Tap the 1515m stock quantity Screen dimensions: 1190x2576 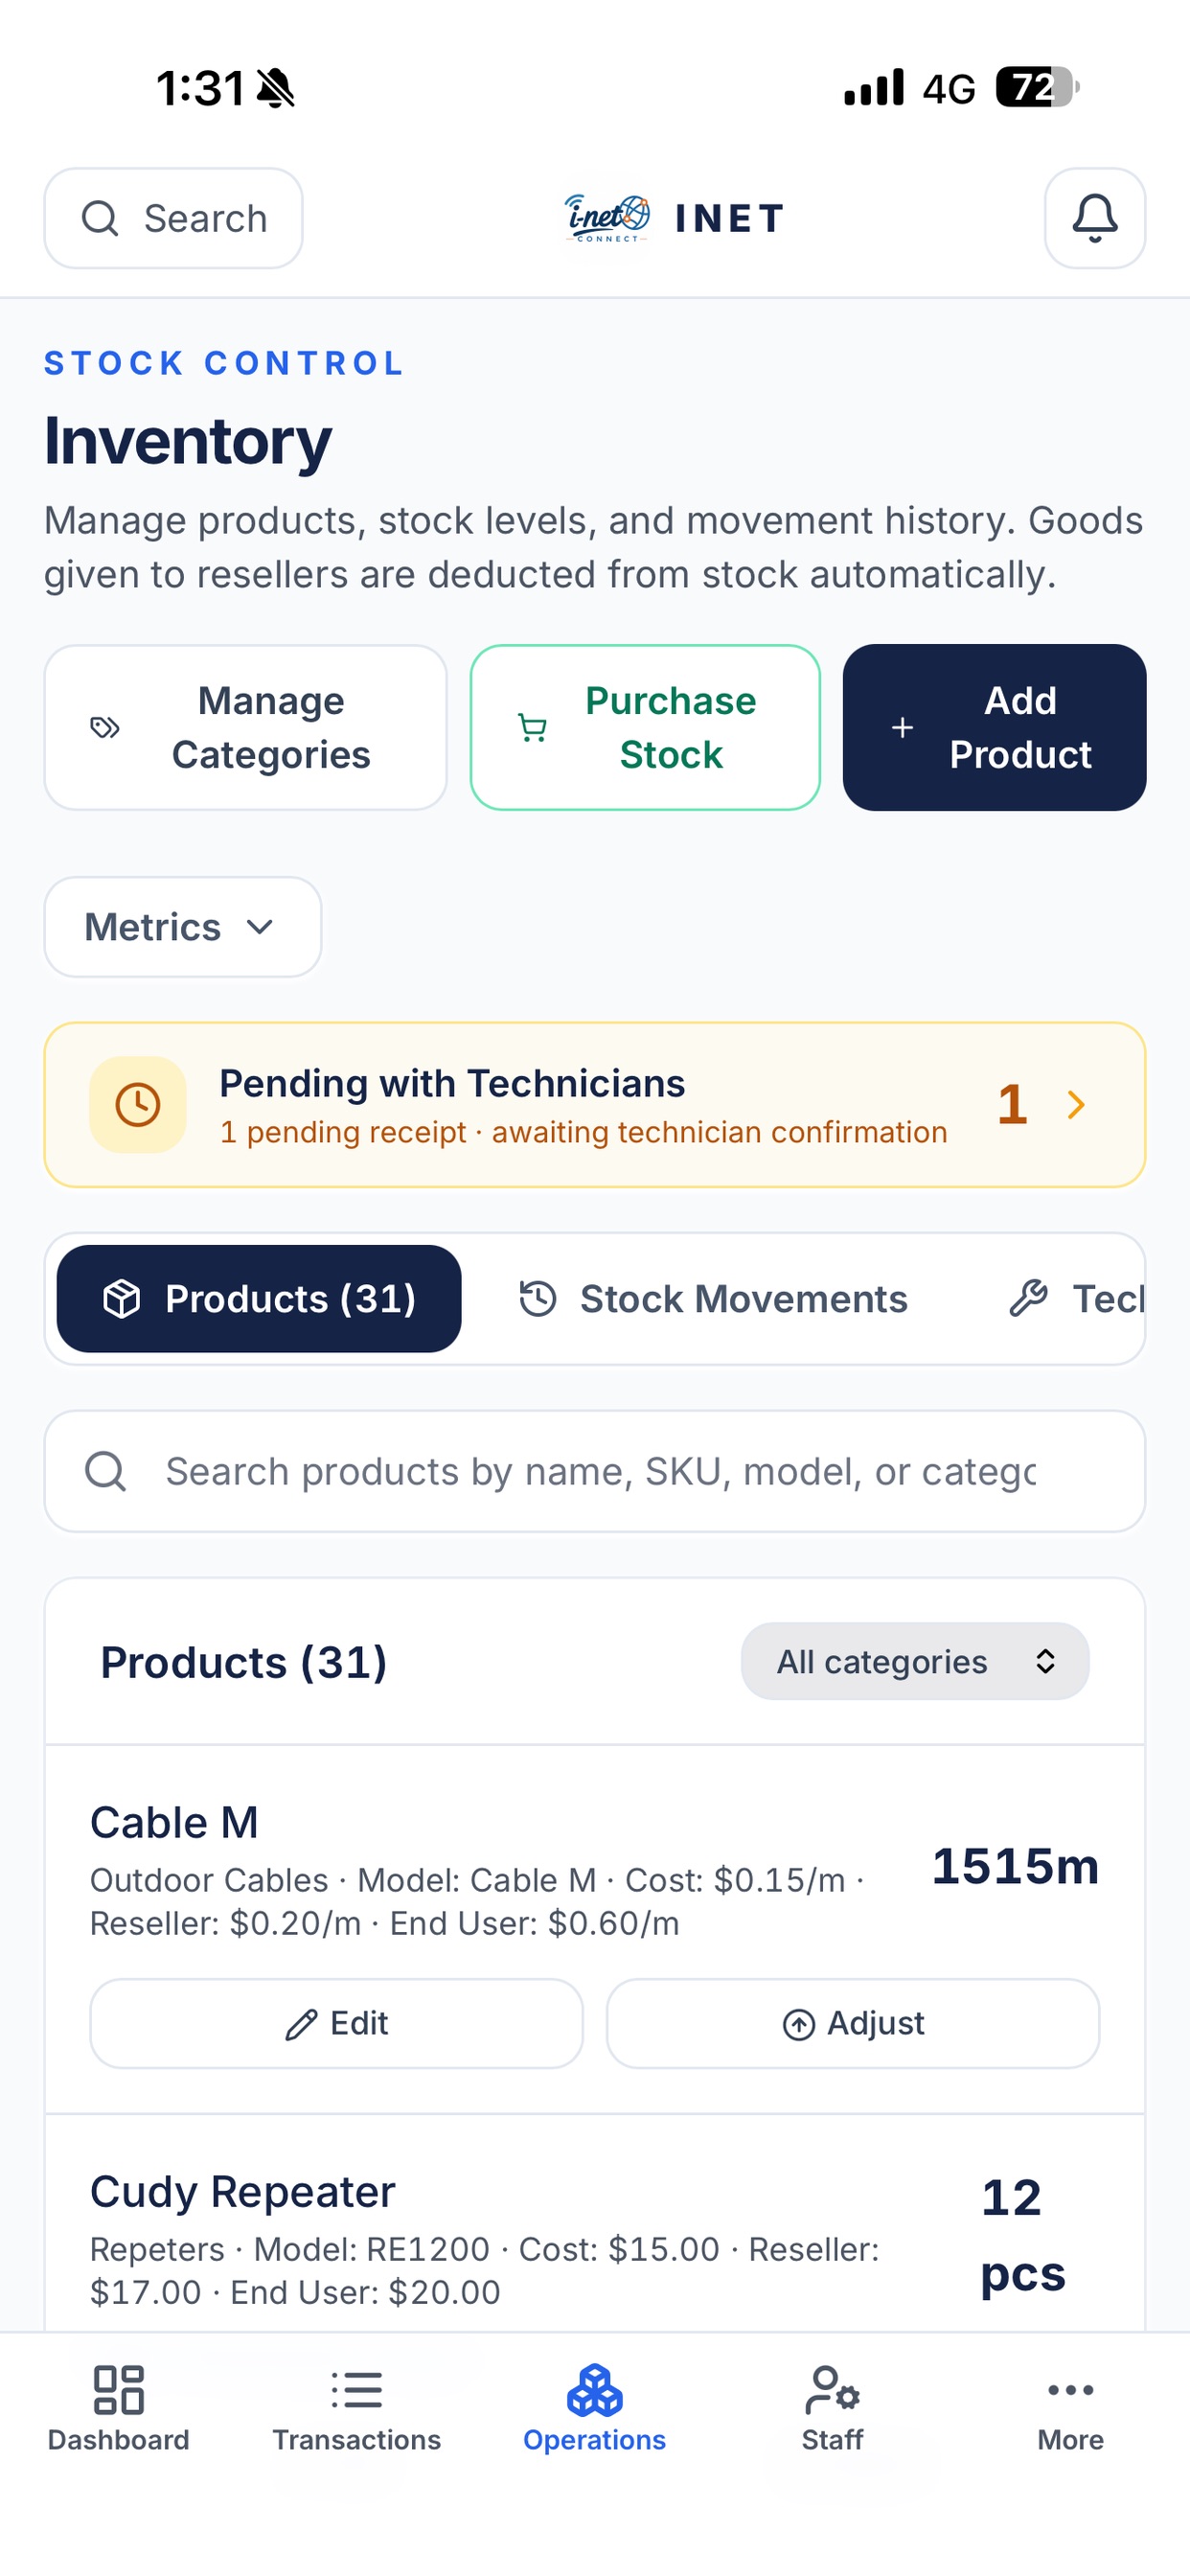pos(1015,1866)
